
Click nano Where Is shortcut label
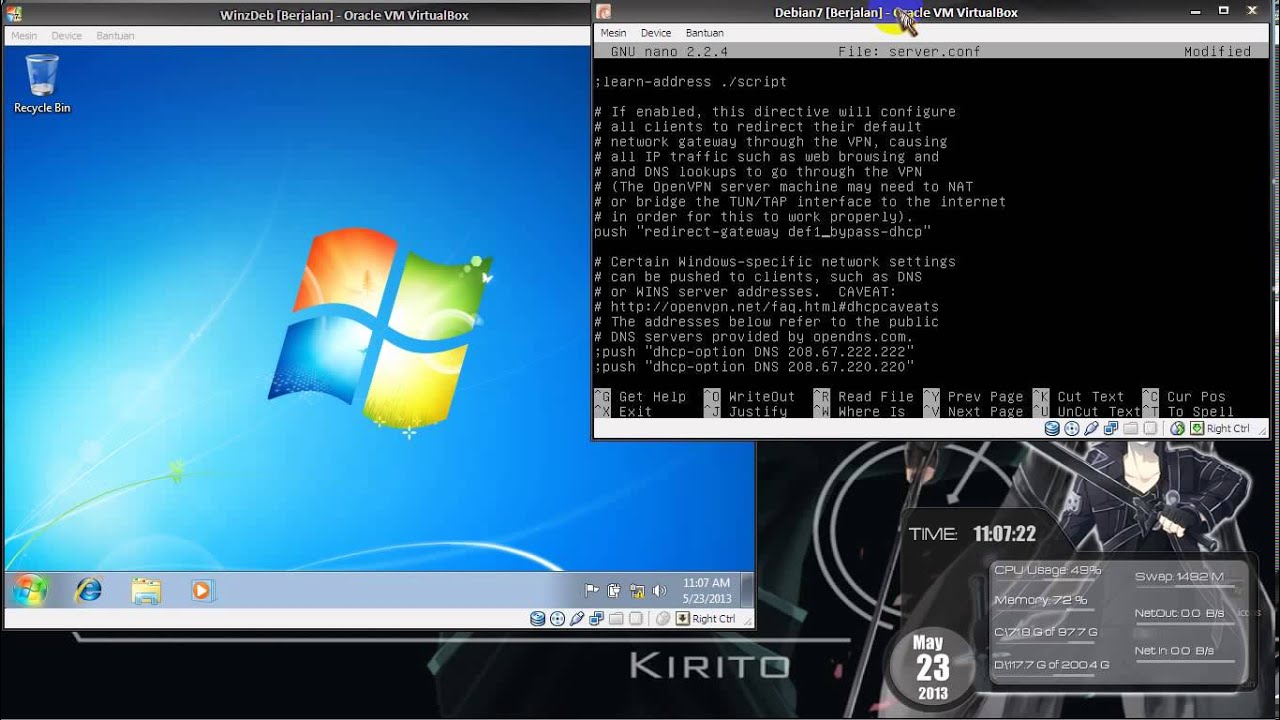coord(872,412)
